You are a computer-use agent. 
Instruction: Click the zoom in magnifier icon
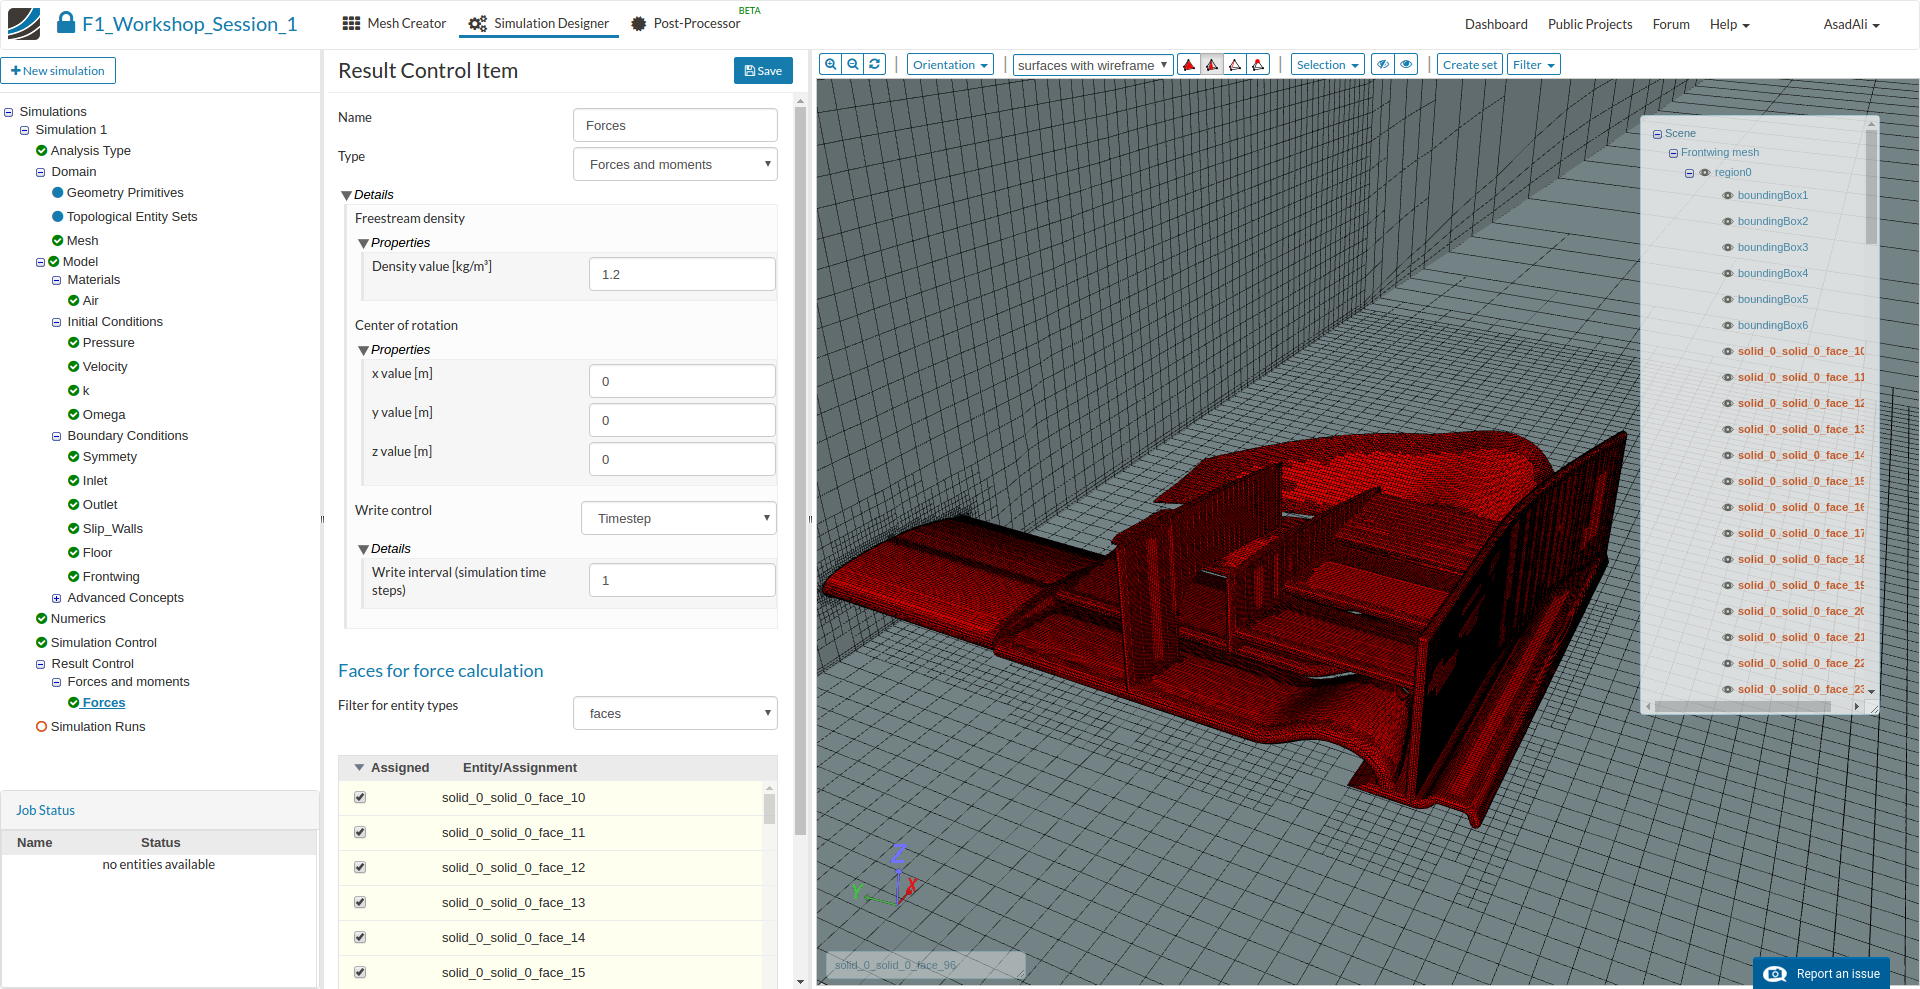(830, 64)
